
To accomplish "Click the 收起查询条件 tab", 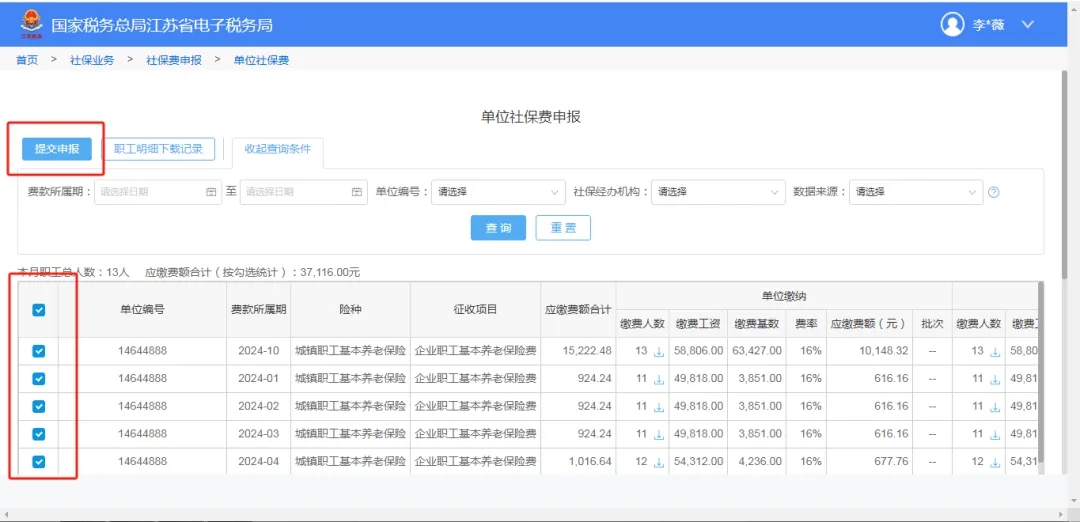I will pyautogui.click(x=277, y=149).
